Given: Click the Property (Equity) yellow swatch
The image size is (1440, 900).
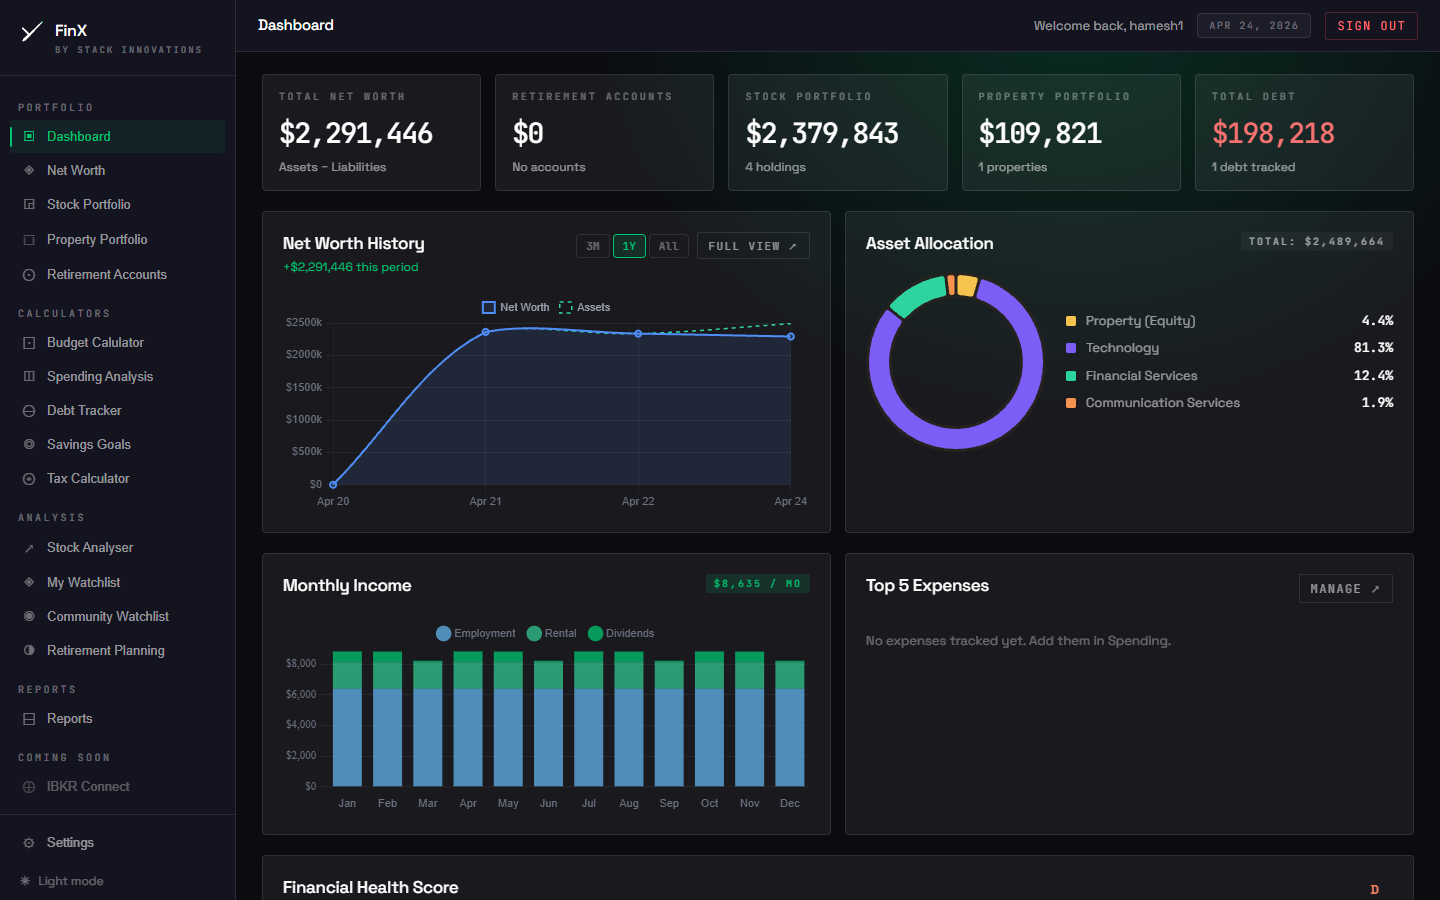Looking at the screenshot, I should click(x=1071, y=321).
